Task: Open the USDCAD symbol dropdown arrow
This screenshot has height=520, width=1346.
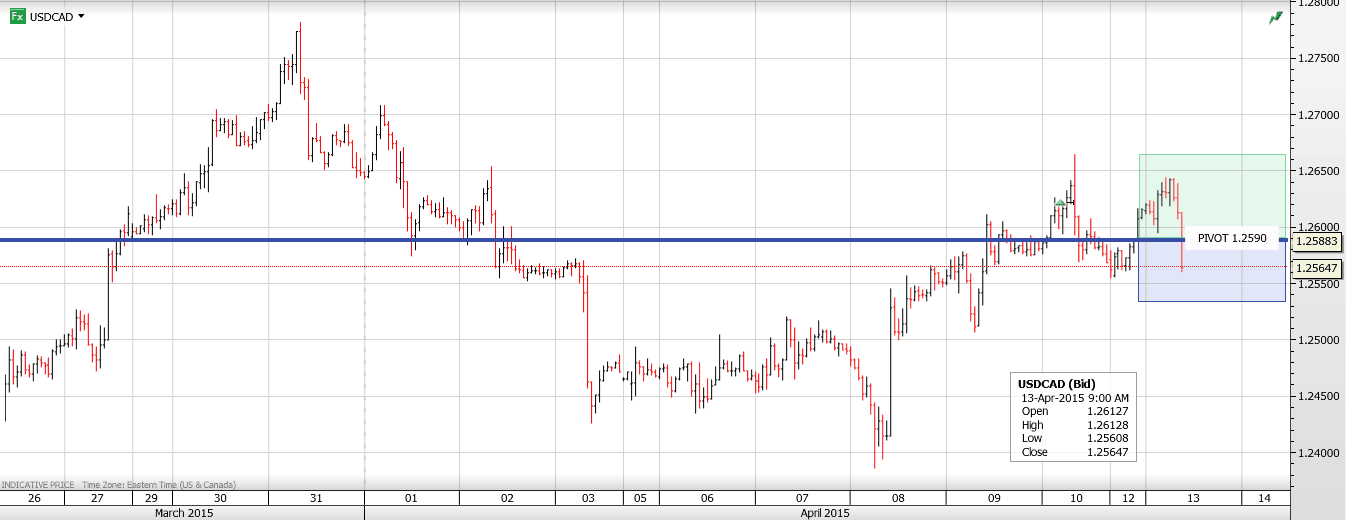Action: pos(81,17)
